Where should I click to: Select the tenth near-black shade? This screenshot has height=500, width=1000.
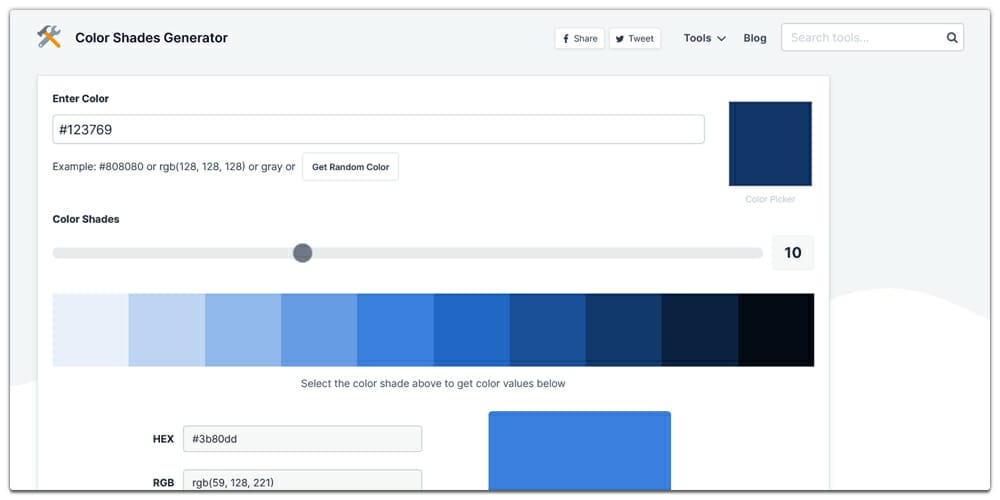point(776,330)
